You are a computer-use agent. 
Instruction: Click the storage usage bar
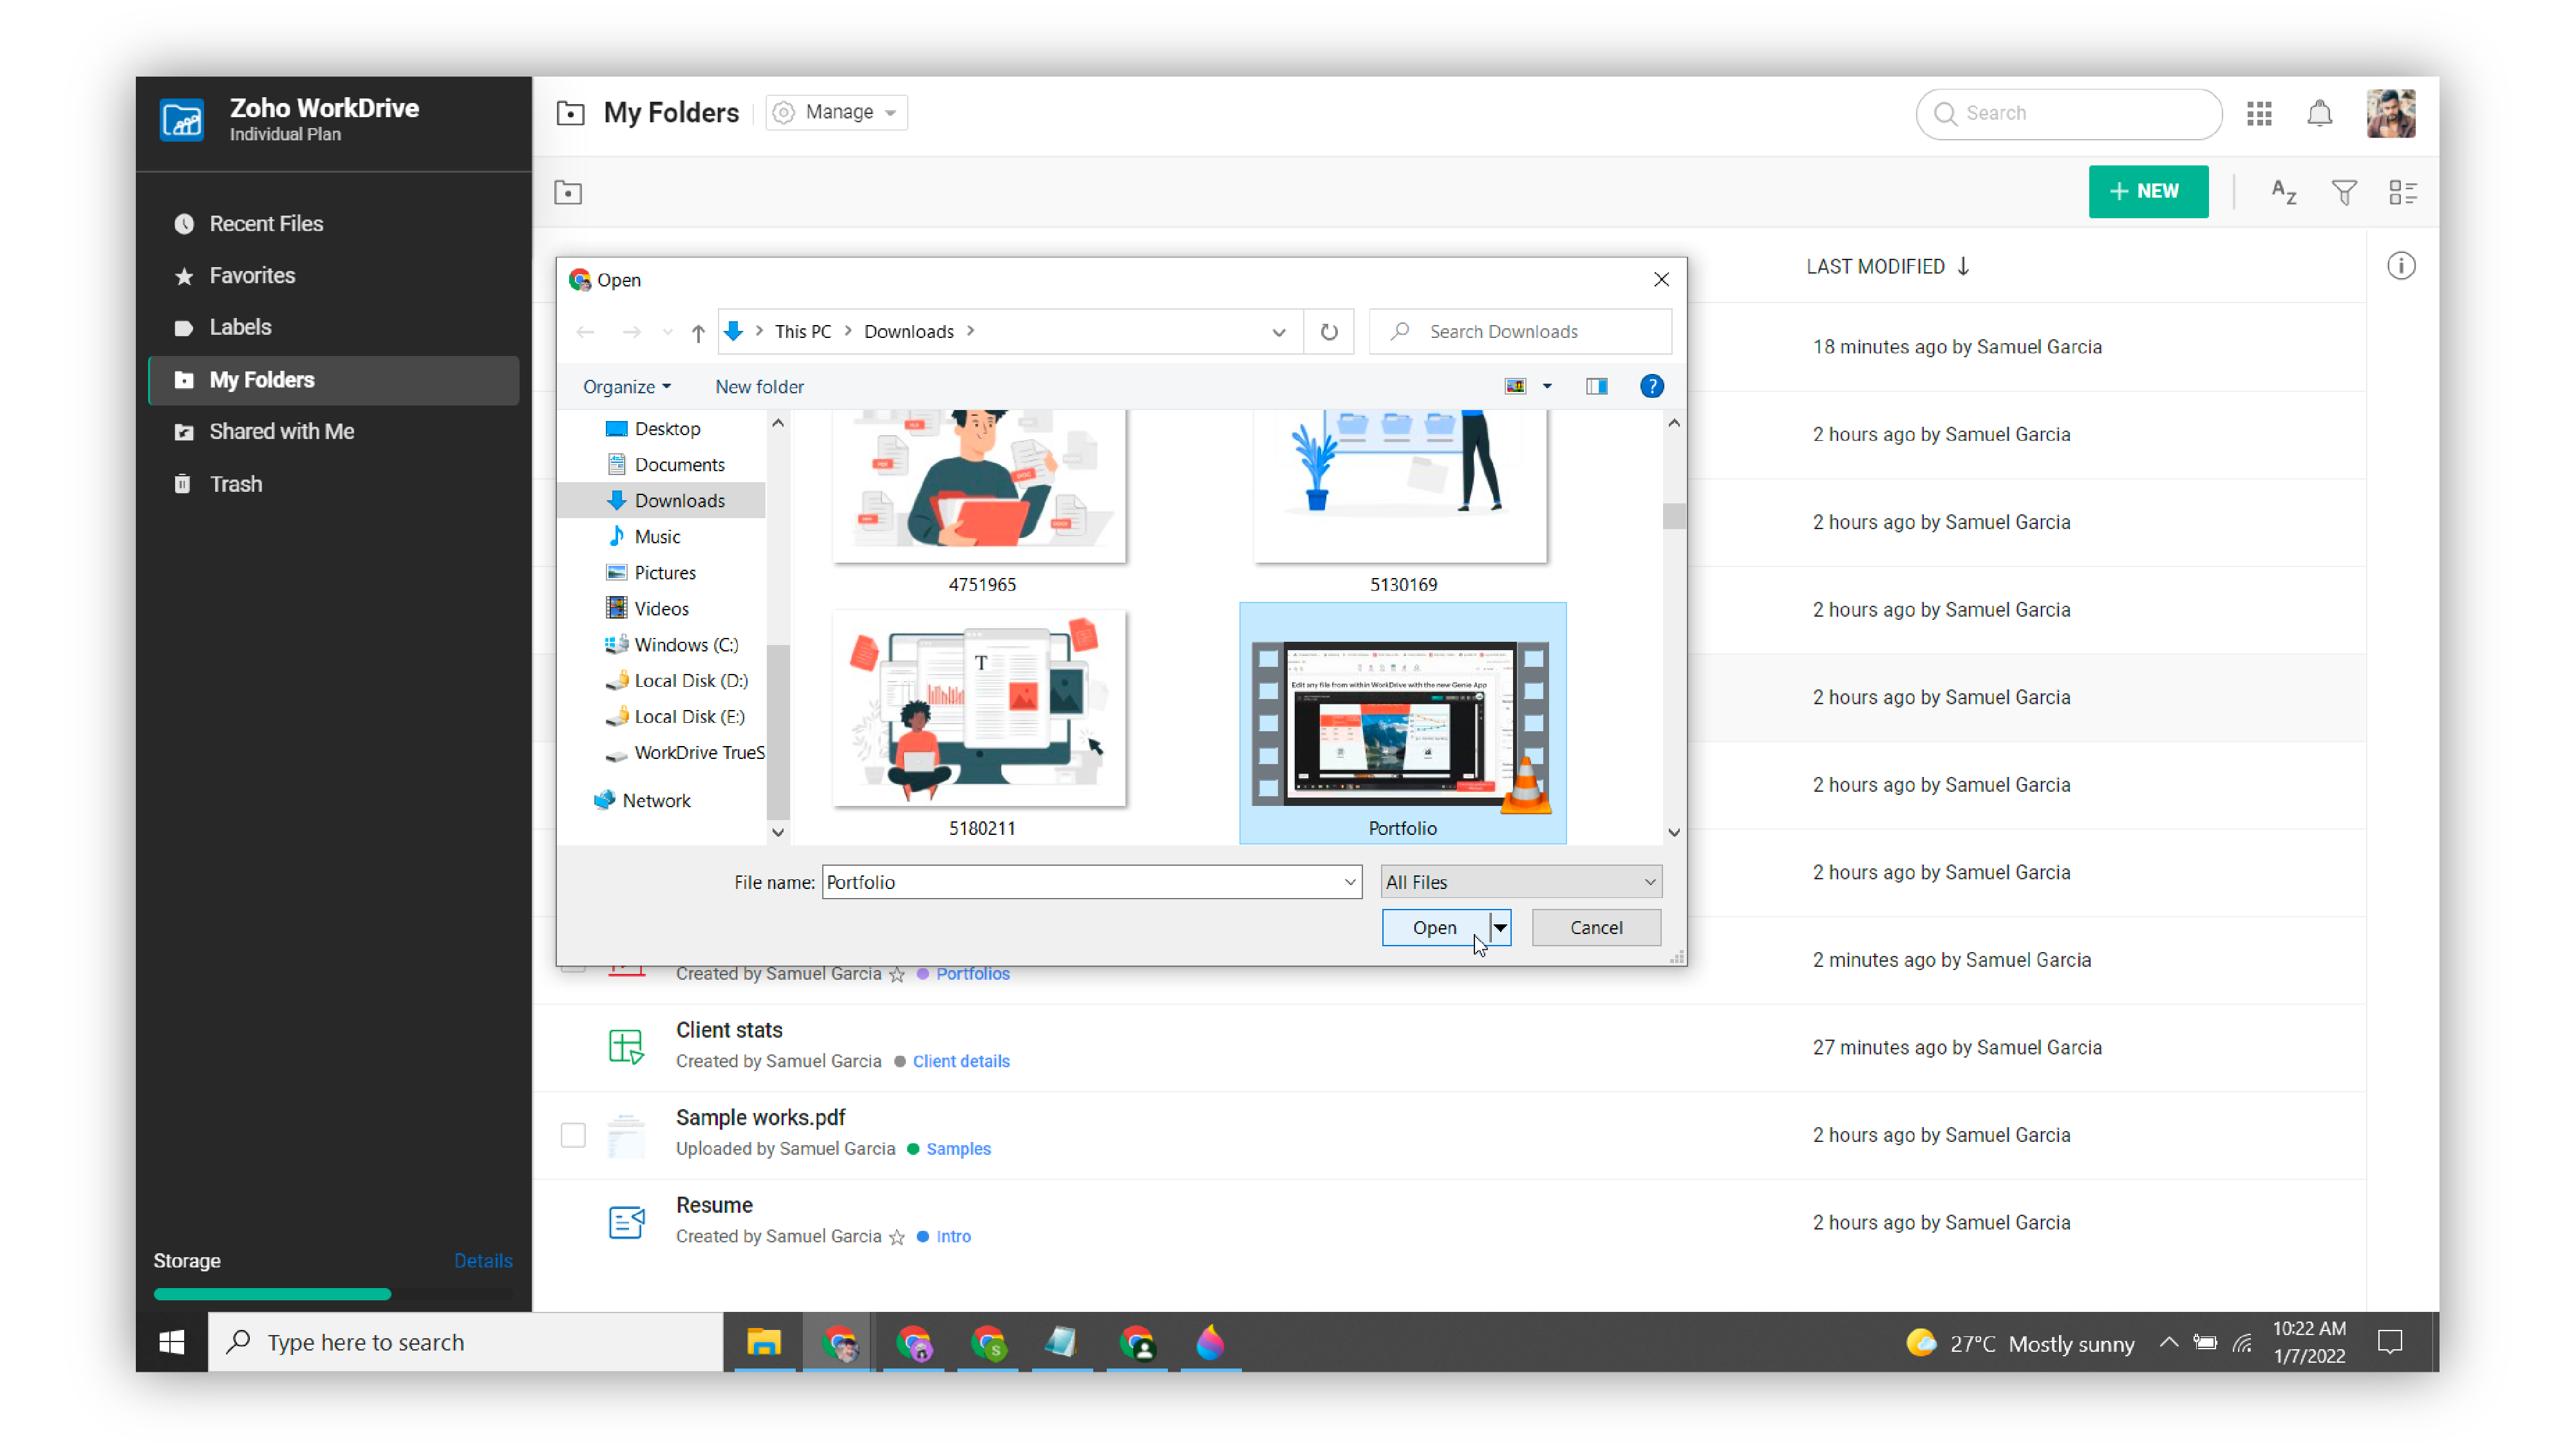tap(271, 1293)
